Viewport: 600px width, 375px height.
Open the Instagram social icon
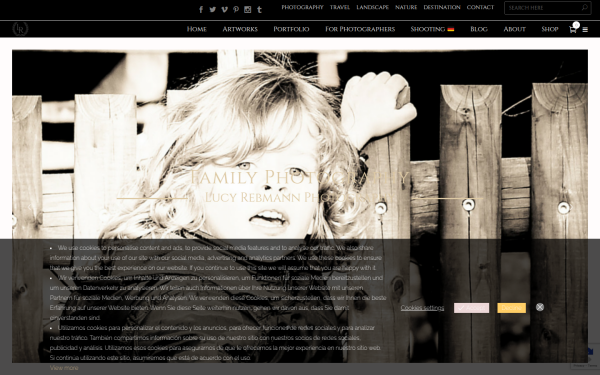click(248, 9)
